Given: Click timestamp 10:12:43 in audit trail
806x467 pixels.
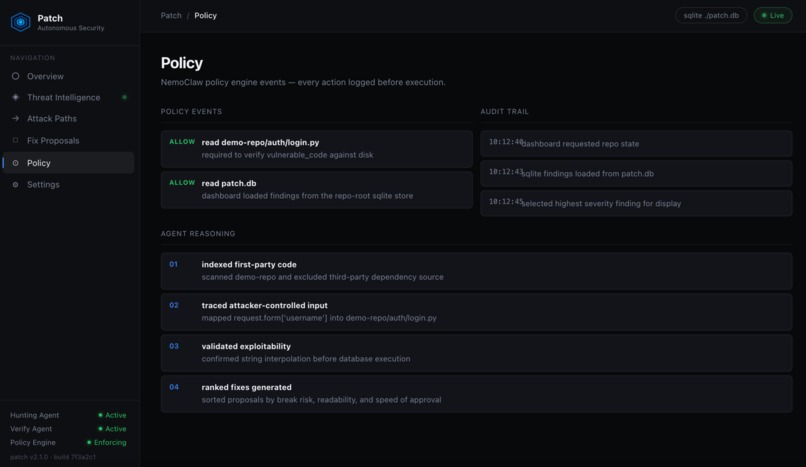Looking at the screenshot, I should tap(506, 172).
